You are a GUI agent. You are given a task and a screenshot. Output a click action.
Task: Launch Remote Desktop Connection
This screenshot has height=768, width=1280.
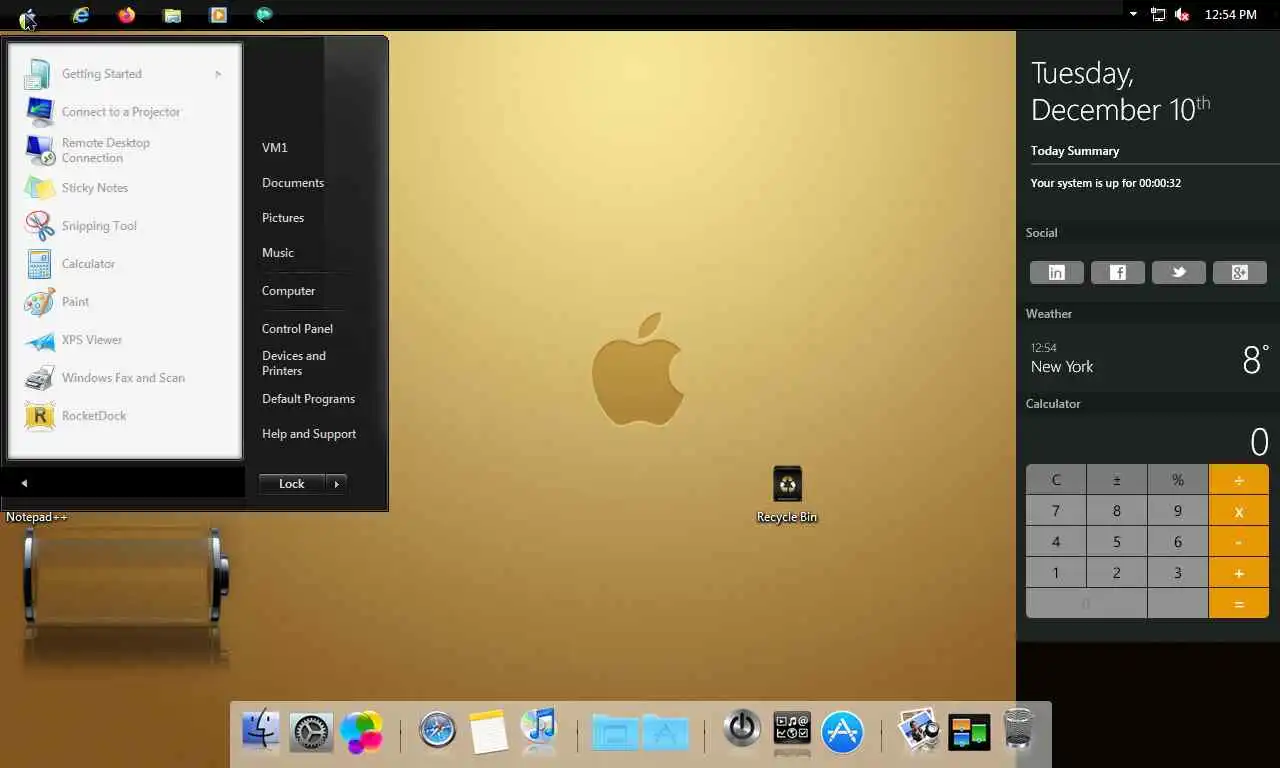pyautogui.click(x=124, y=150)
